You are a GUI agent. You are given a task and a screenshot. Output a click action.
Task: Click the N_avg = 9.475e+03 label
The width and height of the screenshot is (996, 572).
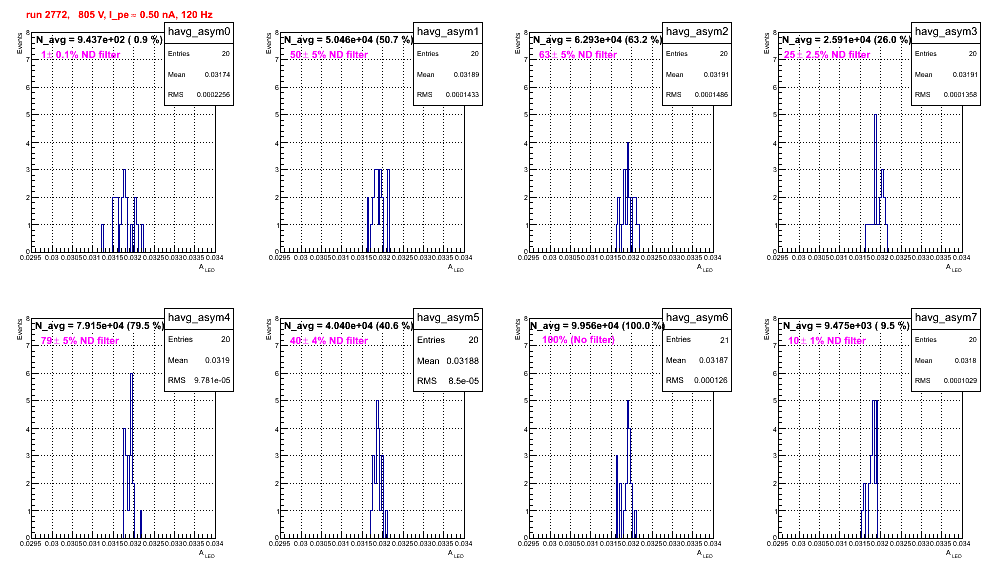coord(846,325)
